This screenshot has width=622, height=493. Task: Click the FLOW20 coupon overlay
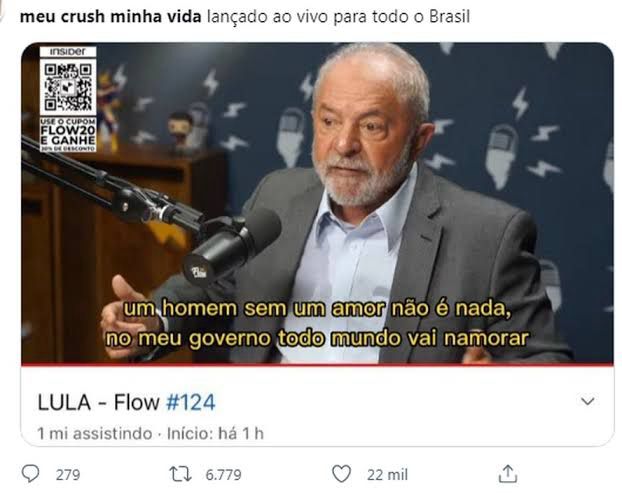point(68,134)
